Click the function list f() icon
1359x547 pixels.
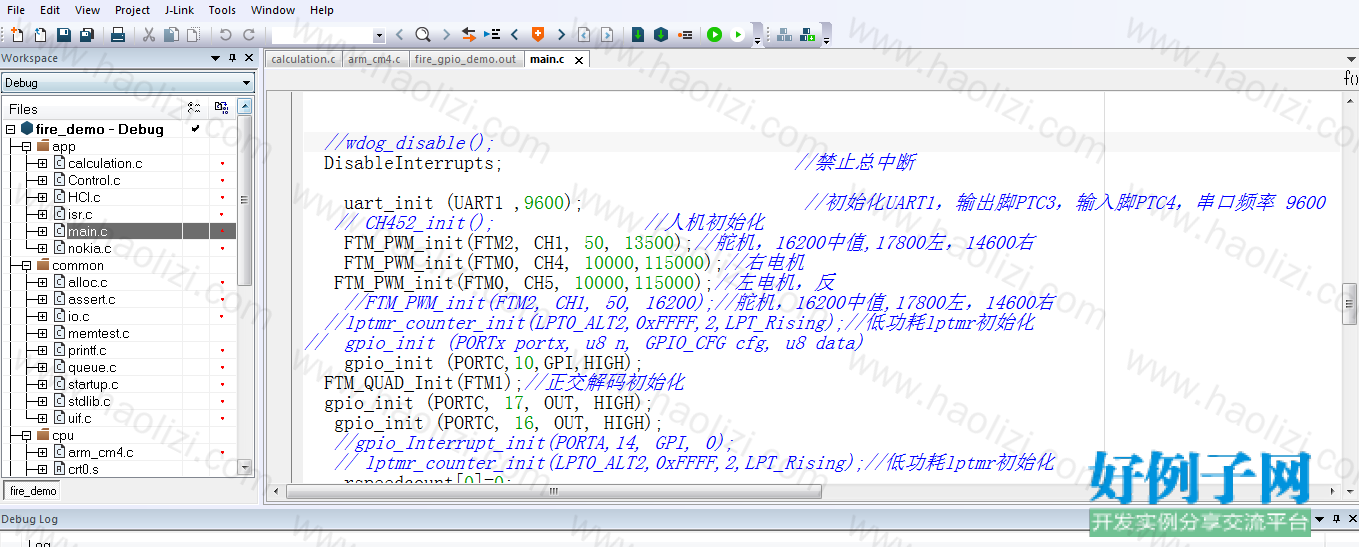point(1350,77)
